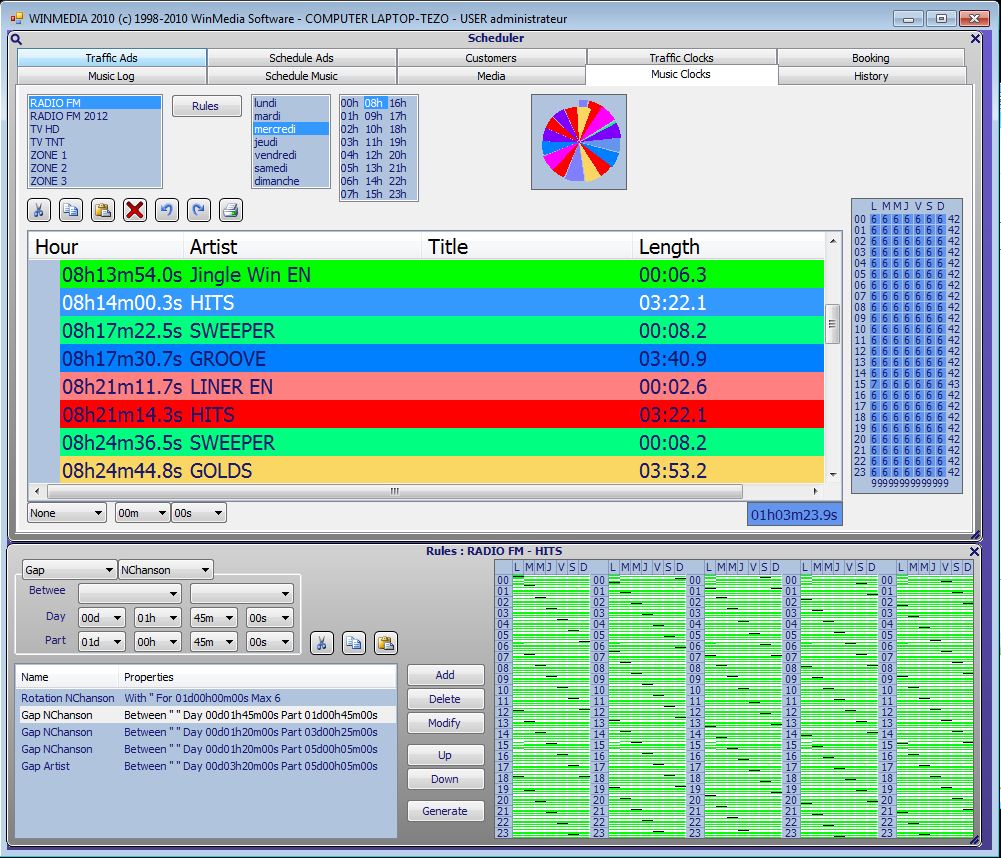The image size is (1001, 858).
Task: Open the Traffic Clocks tab
Action: [681, 58]
